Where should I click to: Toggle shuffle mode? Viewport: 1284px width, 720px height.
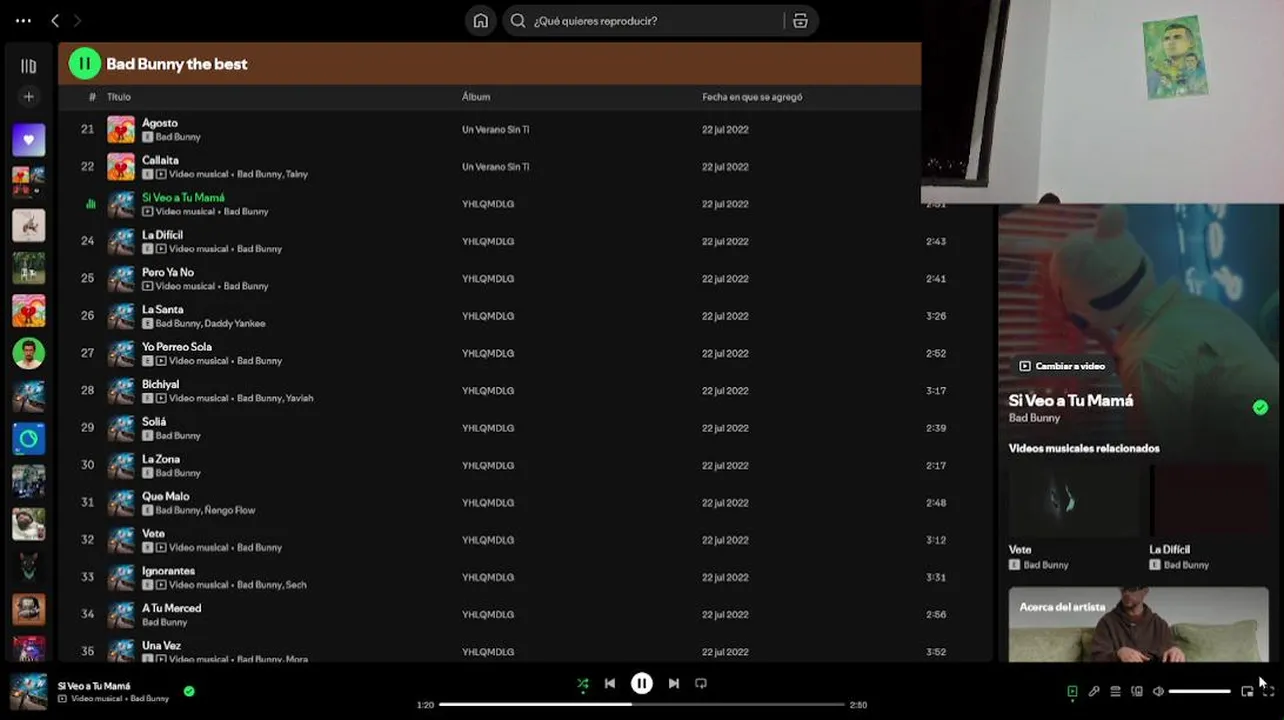pos(582,684)
